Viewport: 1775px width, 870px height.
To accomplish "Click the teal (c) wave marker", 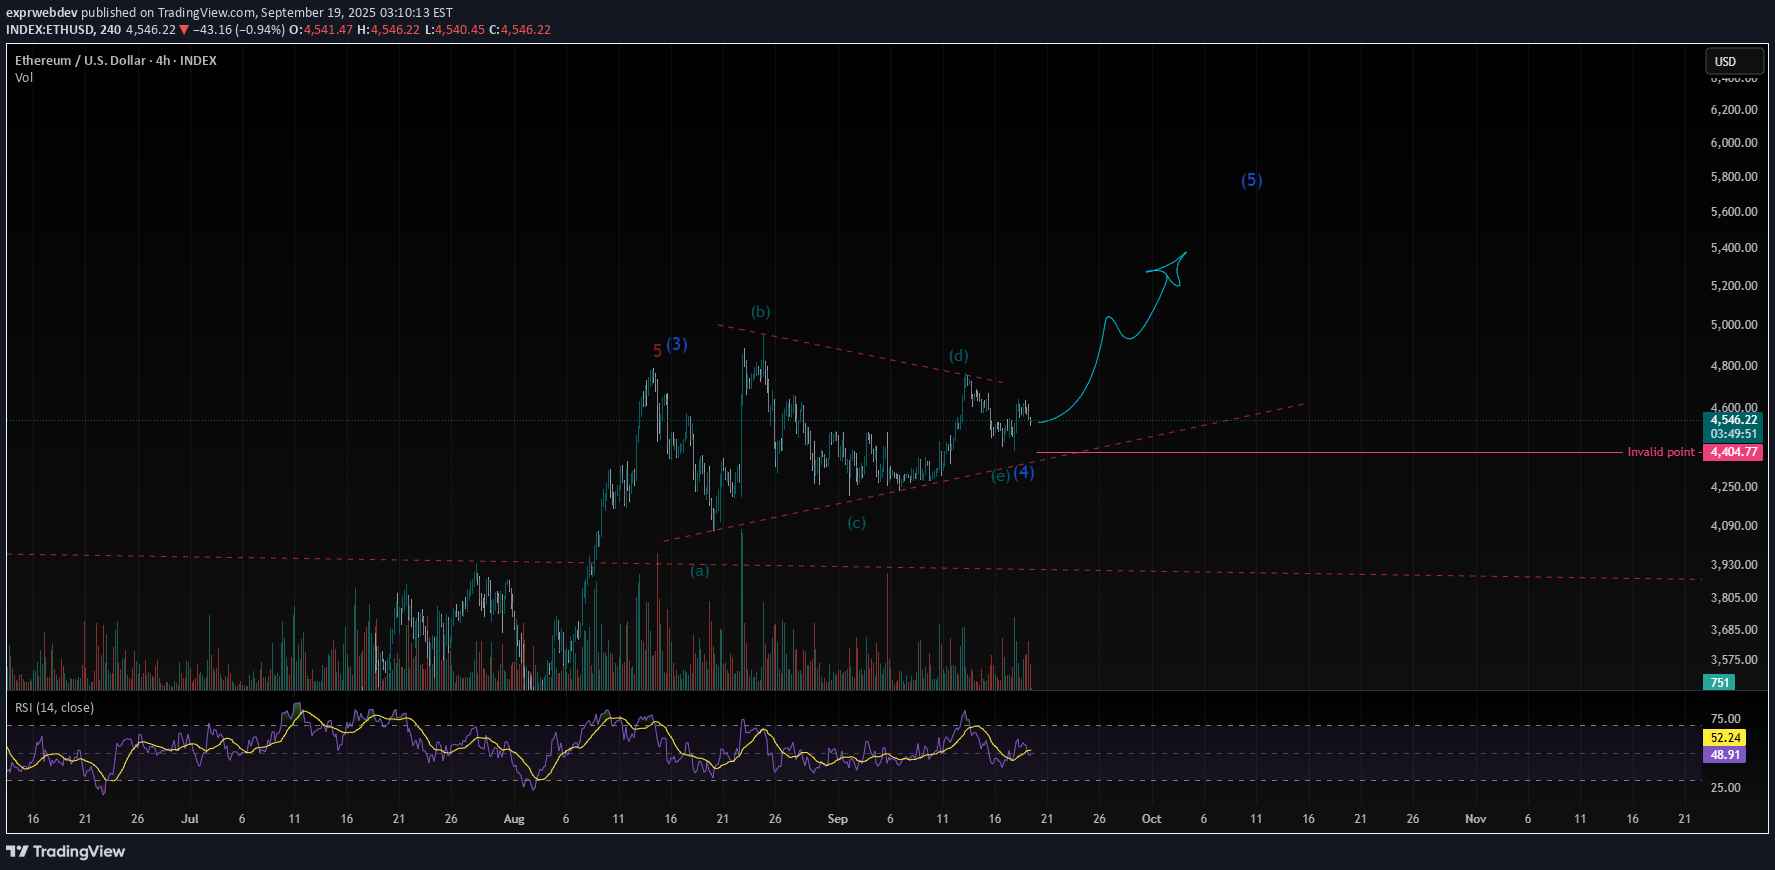I will [856, 523].
